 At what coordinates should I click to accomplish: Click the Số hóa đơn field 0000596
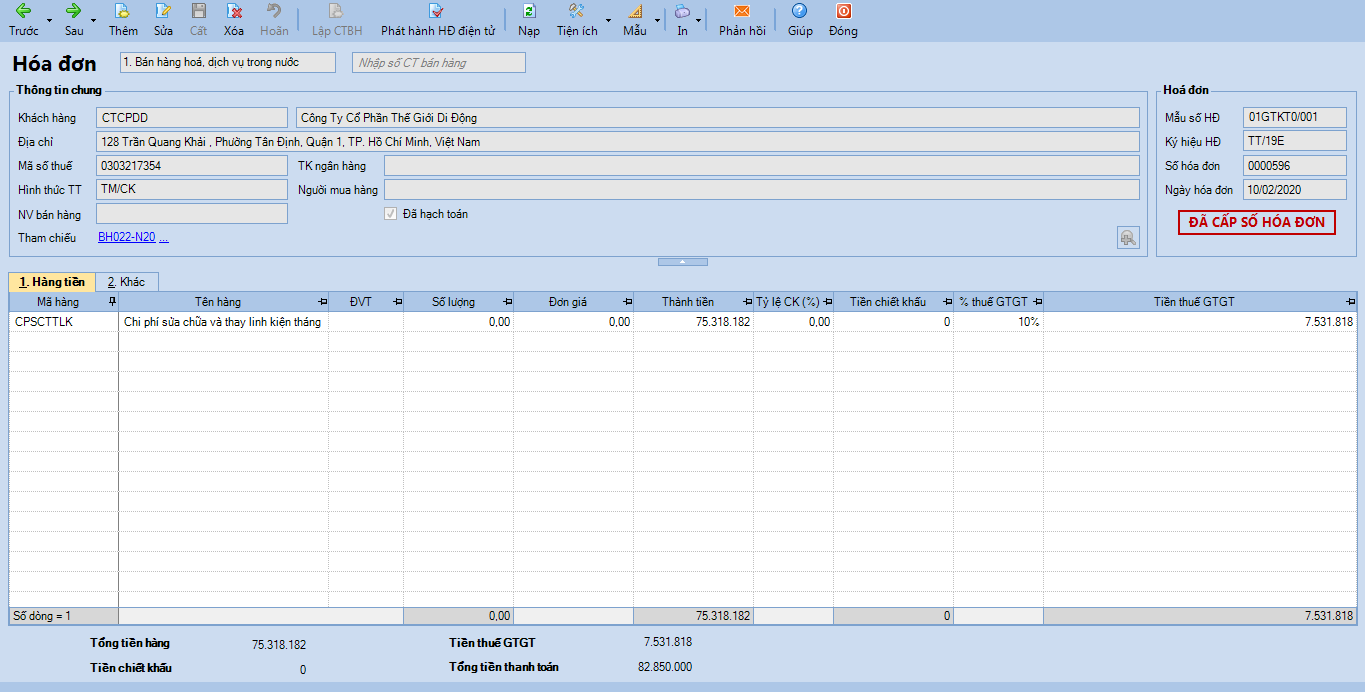1295,165
